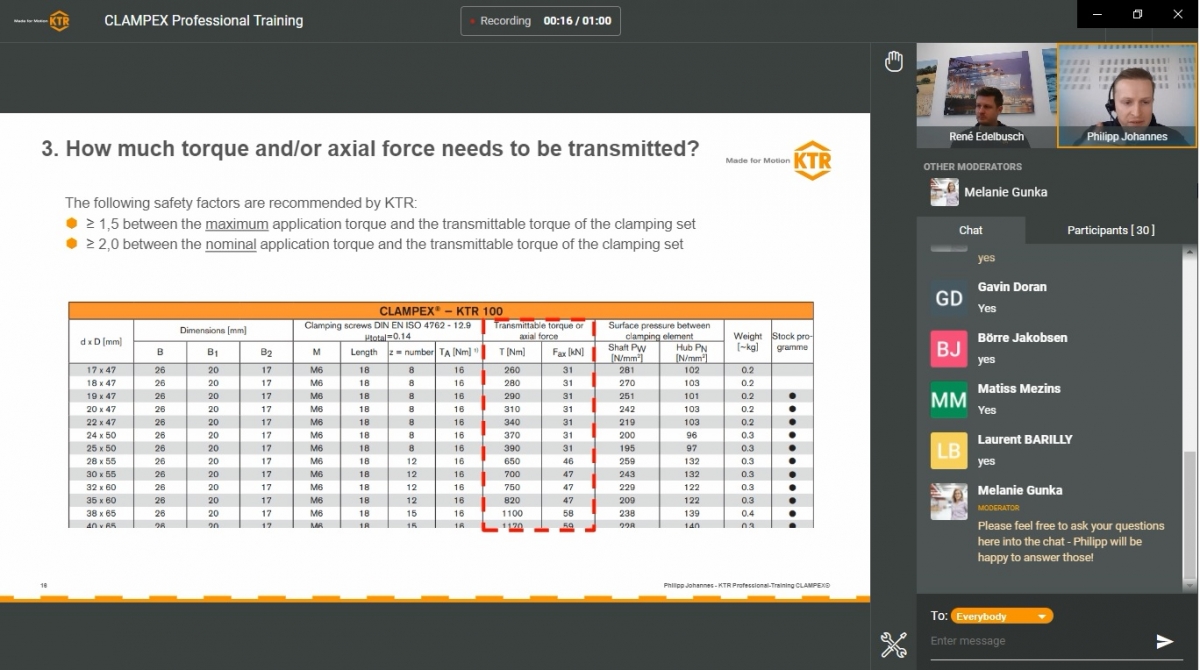Viewport: 1200px width, 670px height.
Task: Switch to the Participants [30] tab
Action: pyautogui.click(x=1110, y=230)
